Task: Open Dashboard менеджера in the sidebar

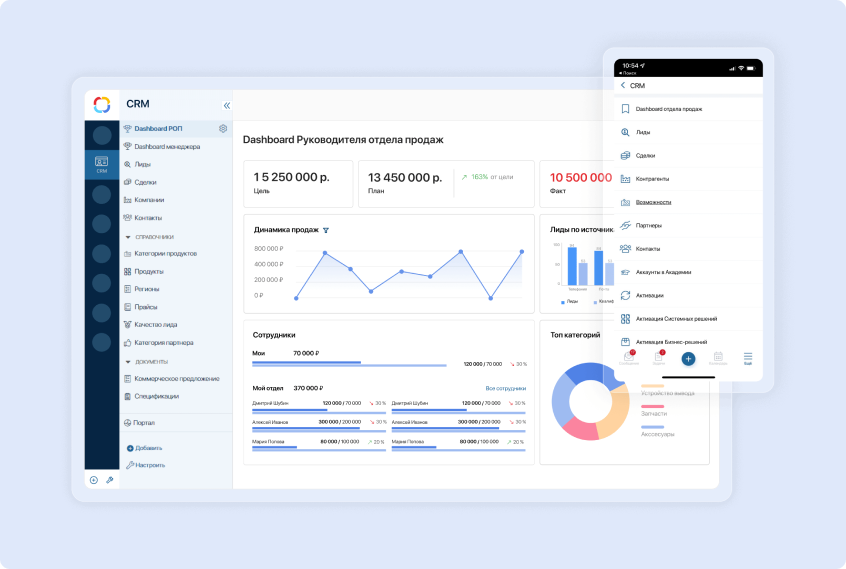Action: coord(166,147)
